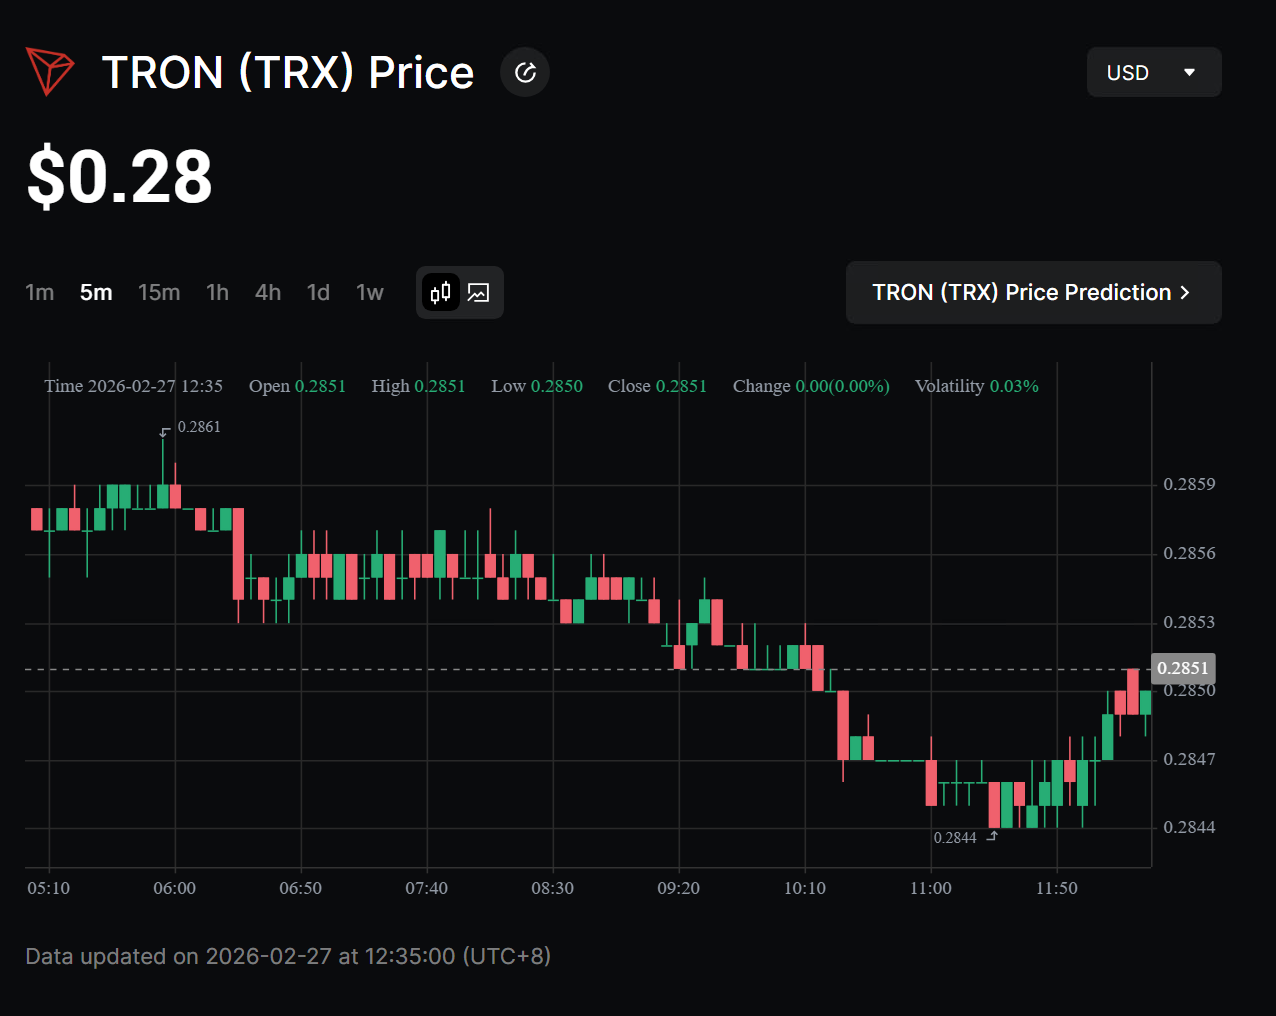Switch to line chart view
The width and height of the screenshot is (1276, 1016).
[x=479, y=293]
